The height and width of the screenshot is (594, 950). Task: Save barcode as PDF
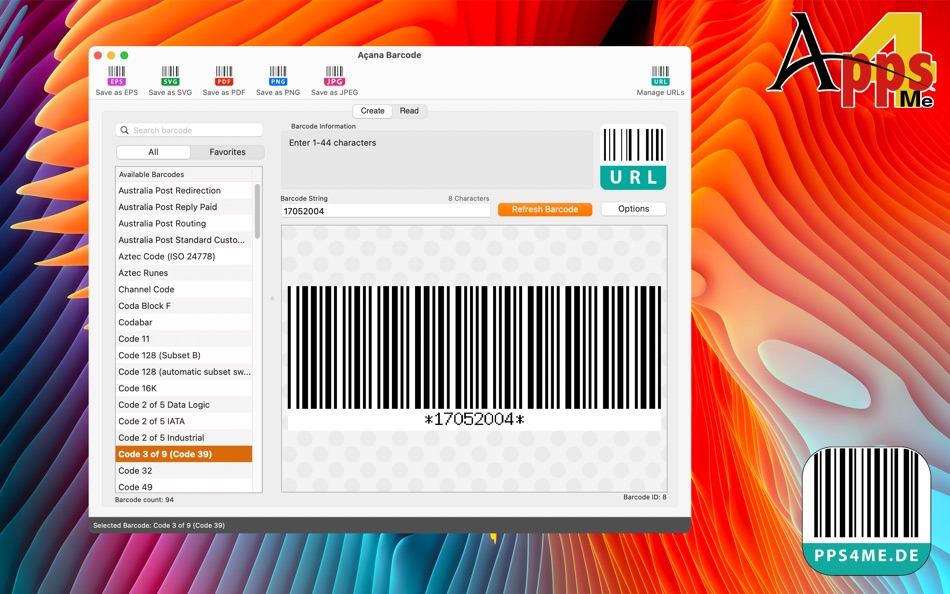[x=224, y=81]
